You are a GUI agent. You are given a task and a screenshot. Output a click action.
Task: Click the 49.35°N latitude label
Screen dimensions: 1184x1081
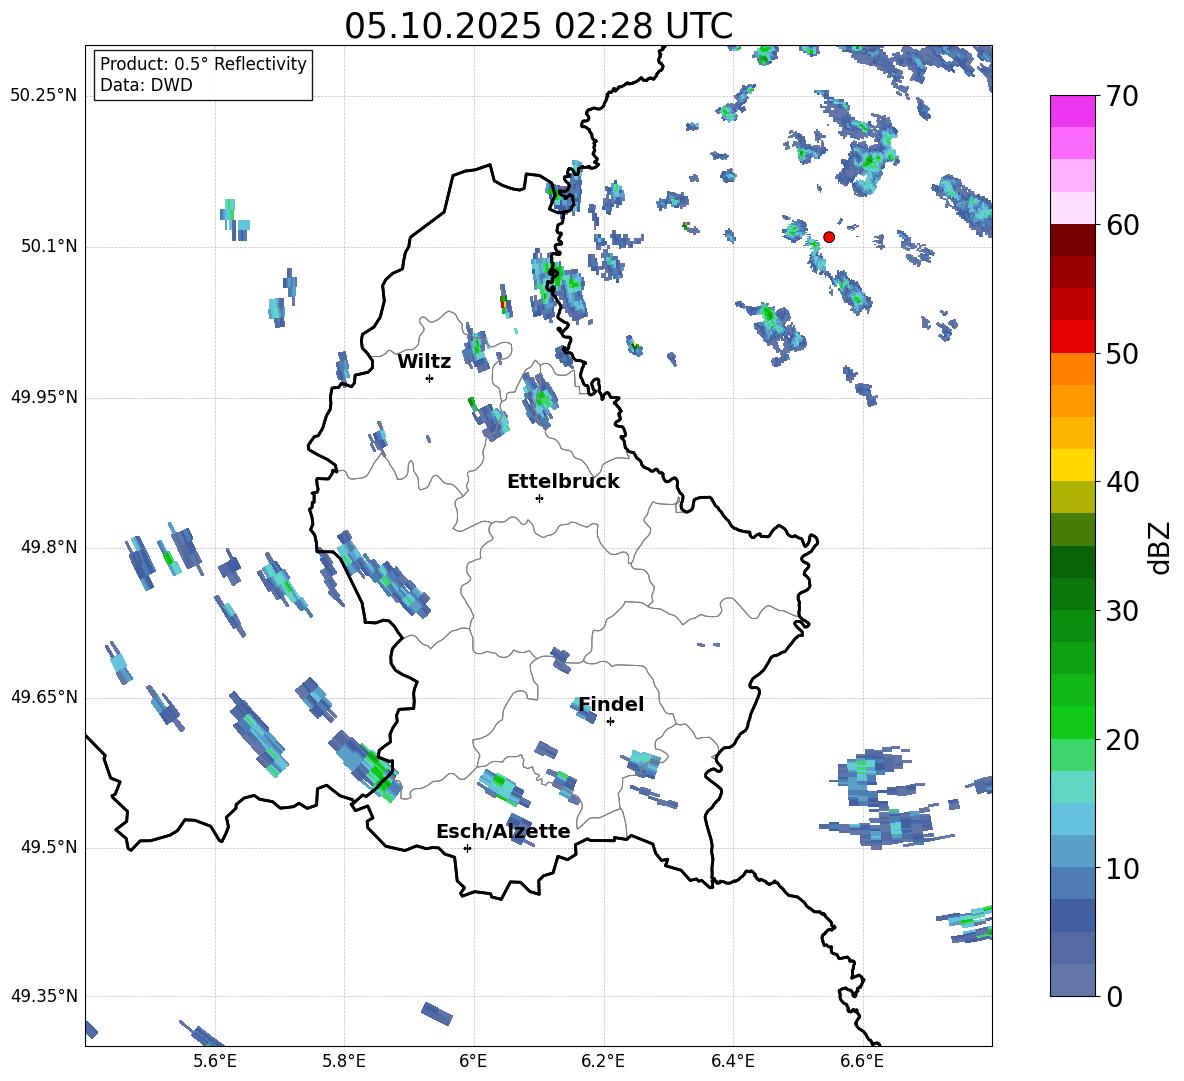[x=43, y=996]
